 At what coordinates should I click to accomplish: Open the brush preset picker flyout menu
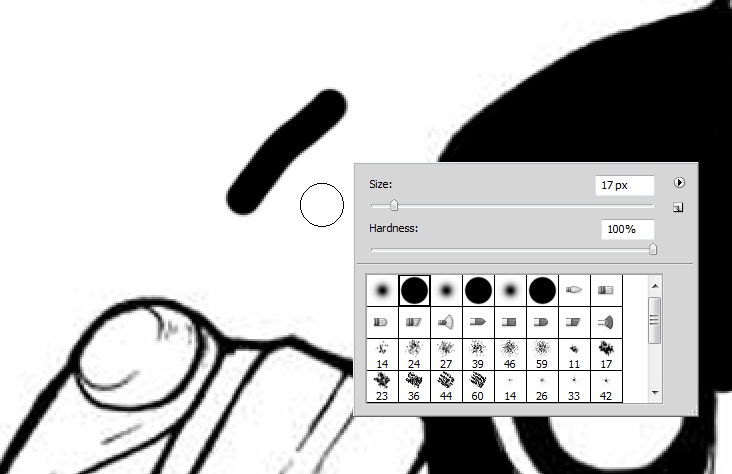pos(679,183)
